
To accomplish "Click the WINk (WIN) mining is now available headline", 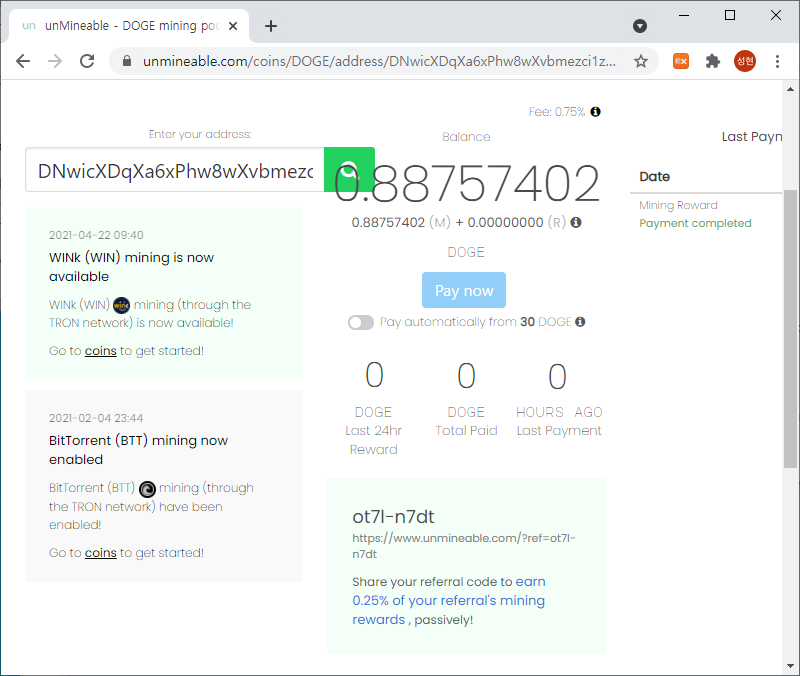I will click(x=131, y=267).
